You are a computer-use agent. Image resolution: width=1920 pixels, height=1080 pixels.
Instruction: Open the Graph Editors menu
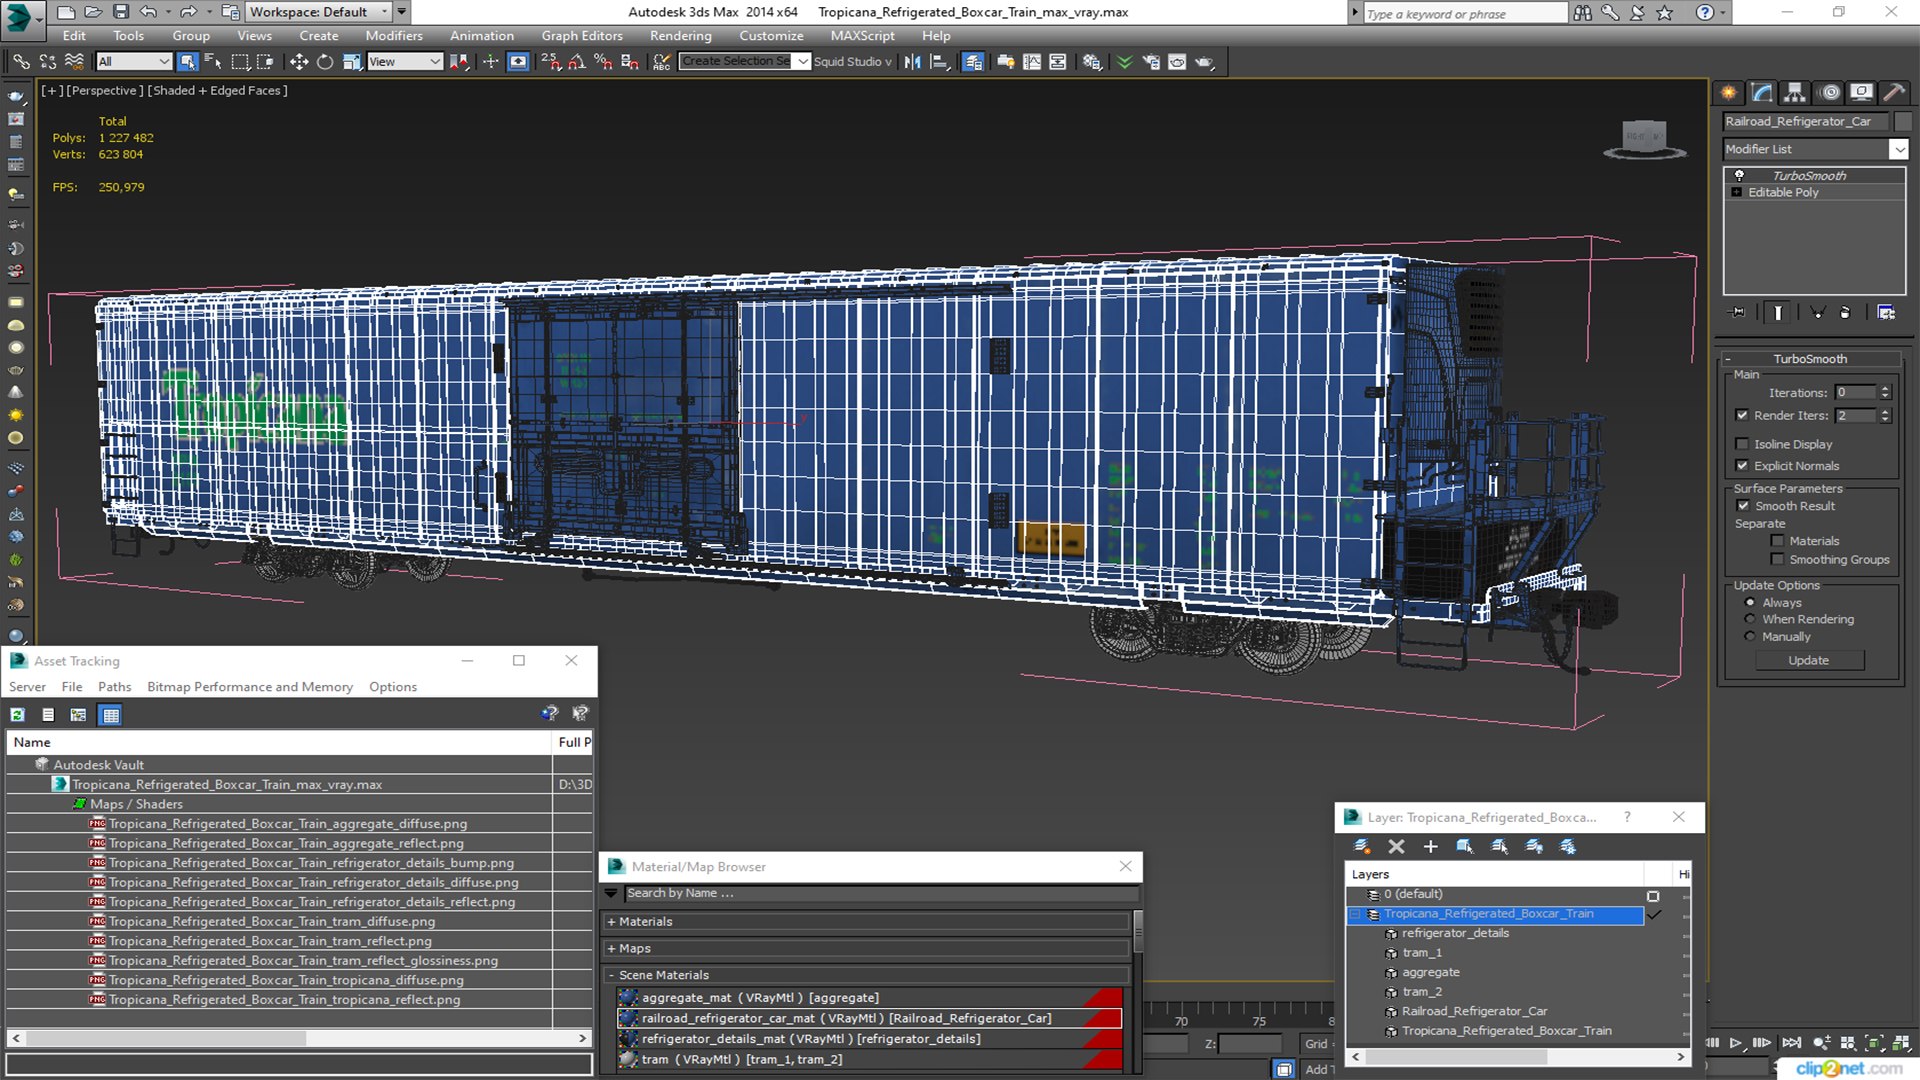point(582,36)
